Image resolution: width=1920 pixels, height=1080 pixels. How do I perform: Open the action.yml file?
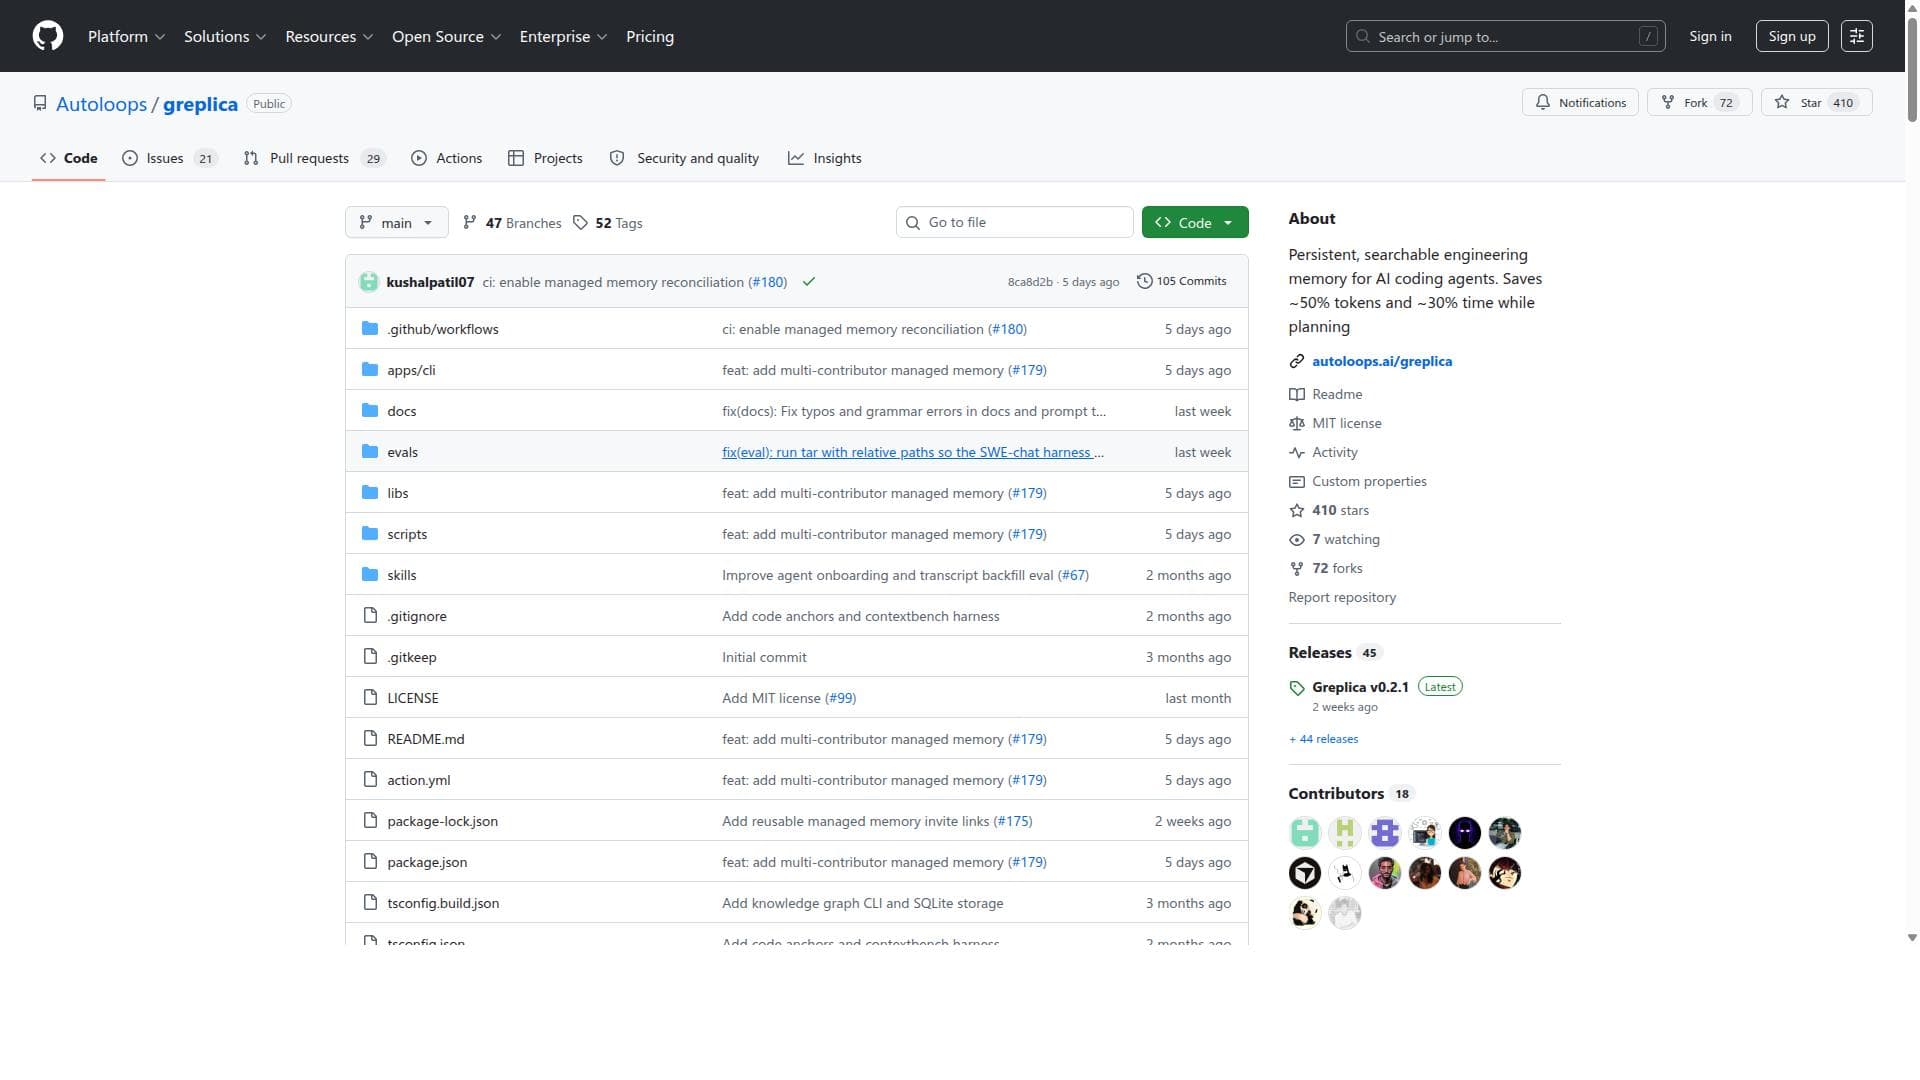tap(419, 780)
